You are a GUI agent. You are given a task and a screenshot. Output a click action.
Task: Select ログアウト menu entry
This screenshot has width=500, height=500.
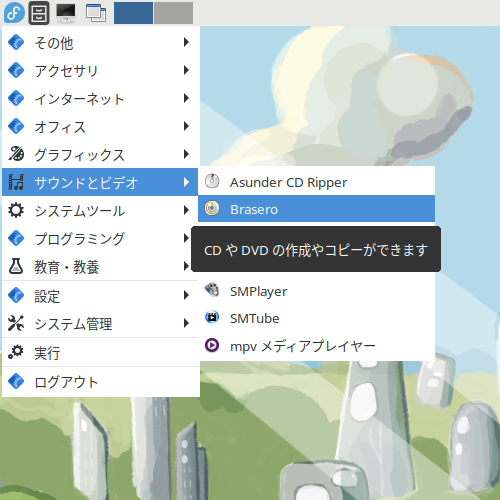coord(100,382)
